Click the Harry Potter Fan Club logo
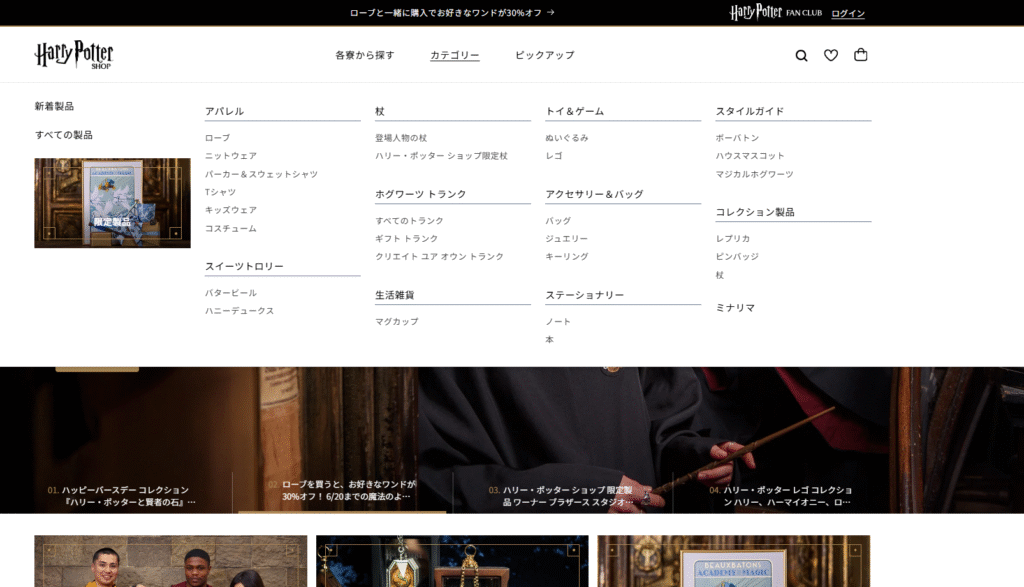The image size is (1024, 587). coord(776,12)
